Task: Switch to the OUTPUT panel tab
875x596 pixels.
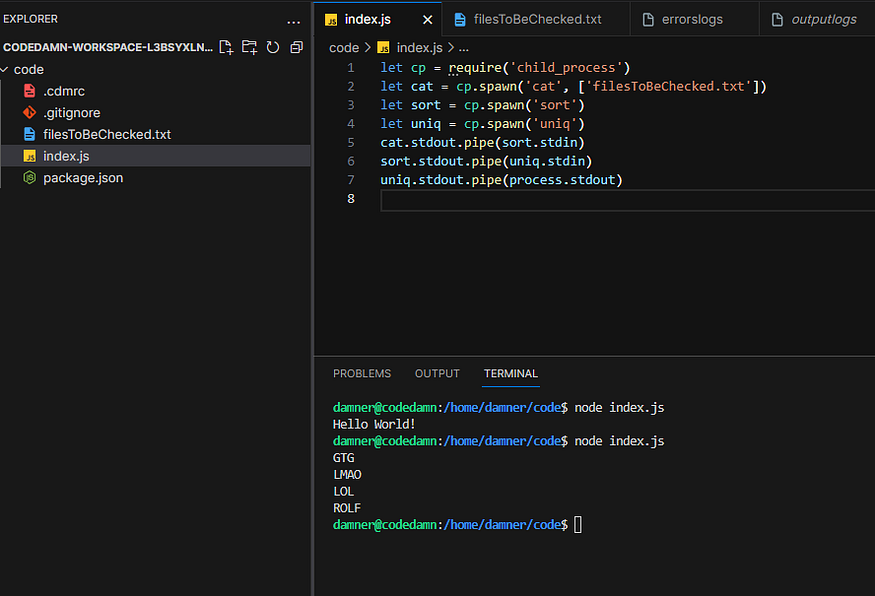Action: coord(437,373)
